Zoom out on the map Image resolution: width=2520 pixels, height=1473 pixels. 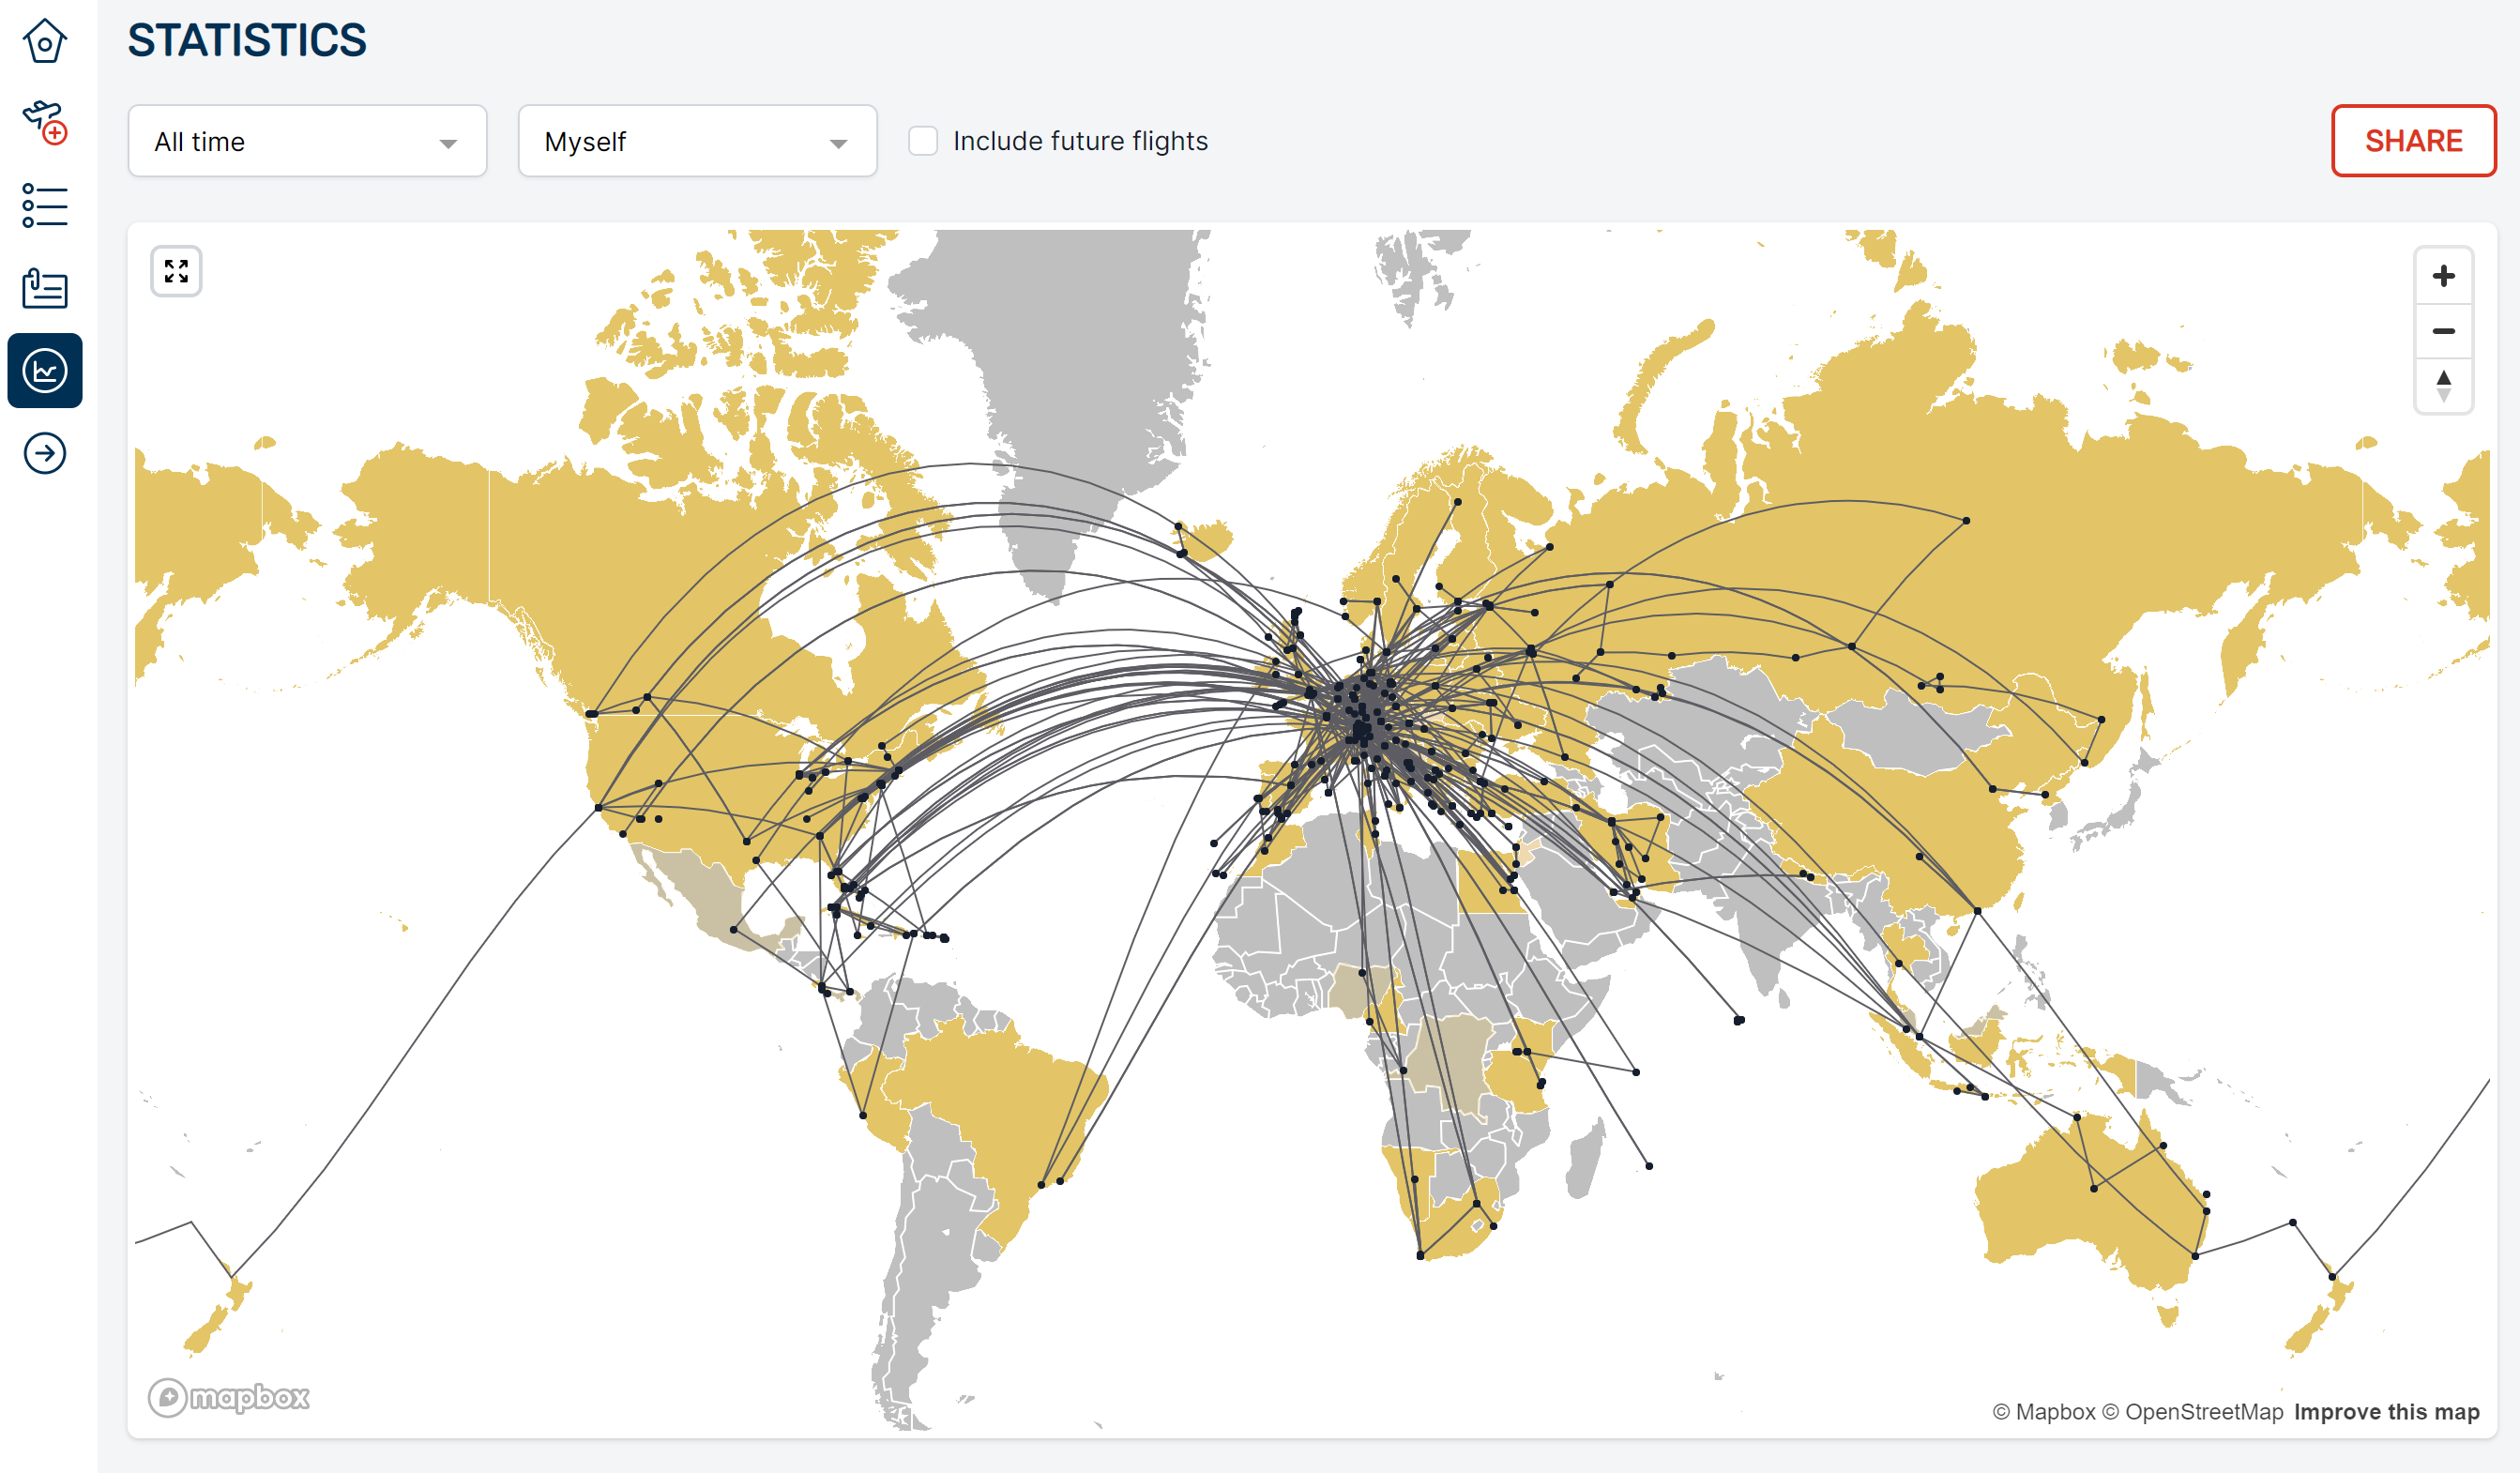point(2443,331)
